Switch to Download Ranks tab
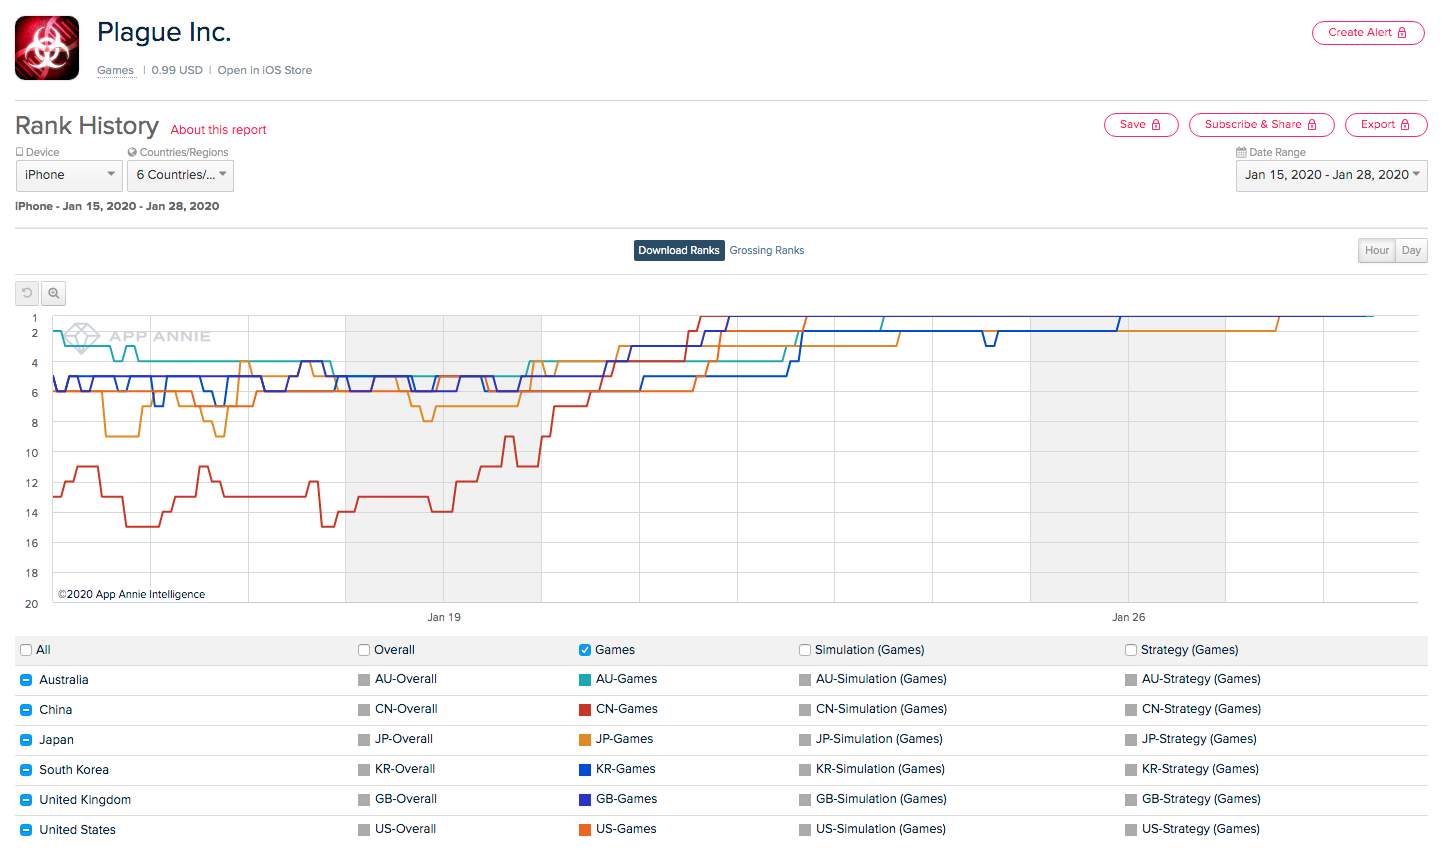 point(679,250)
